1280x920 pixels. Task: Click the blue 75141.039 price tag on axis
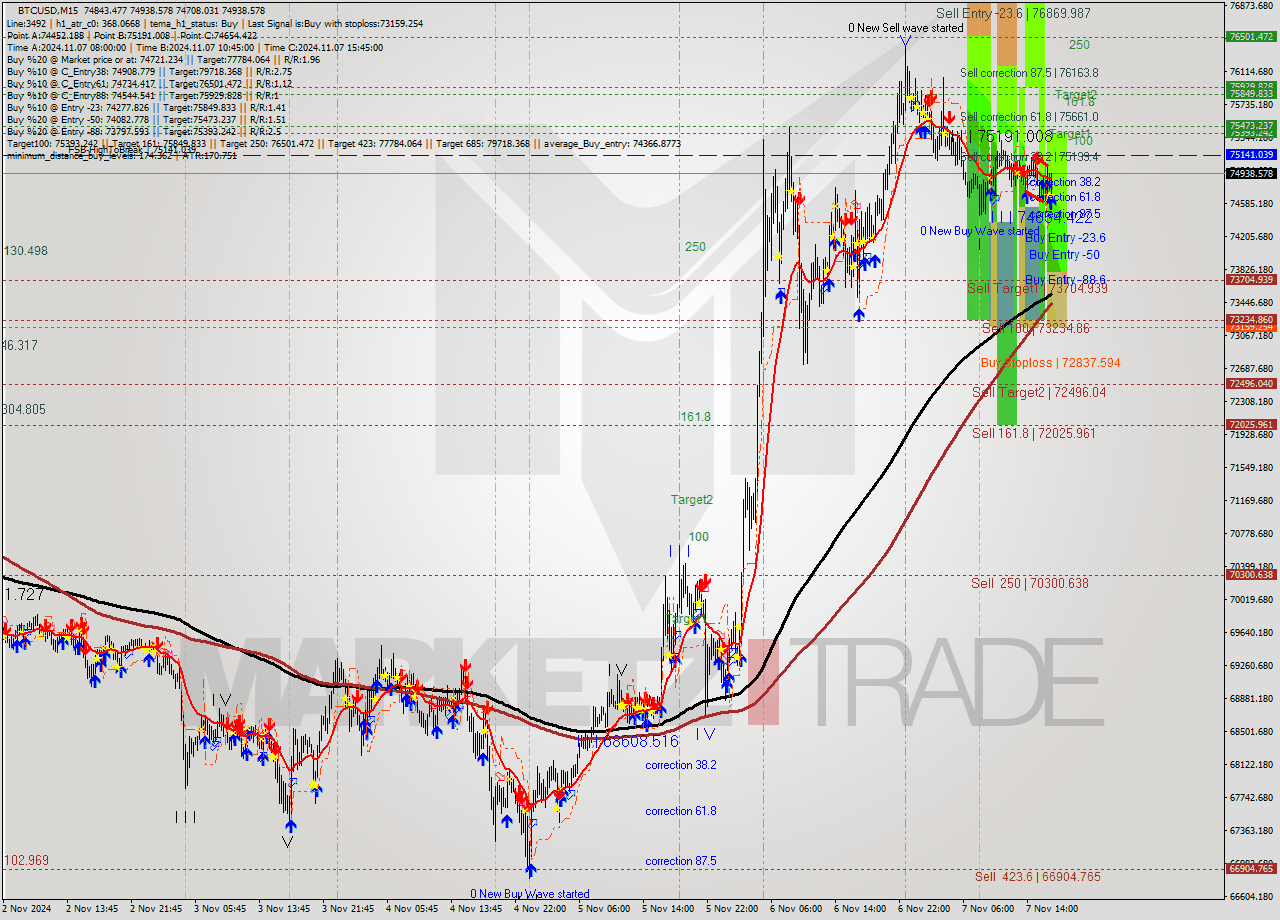1251,155
